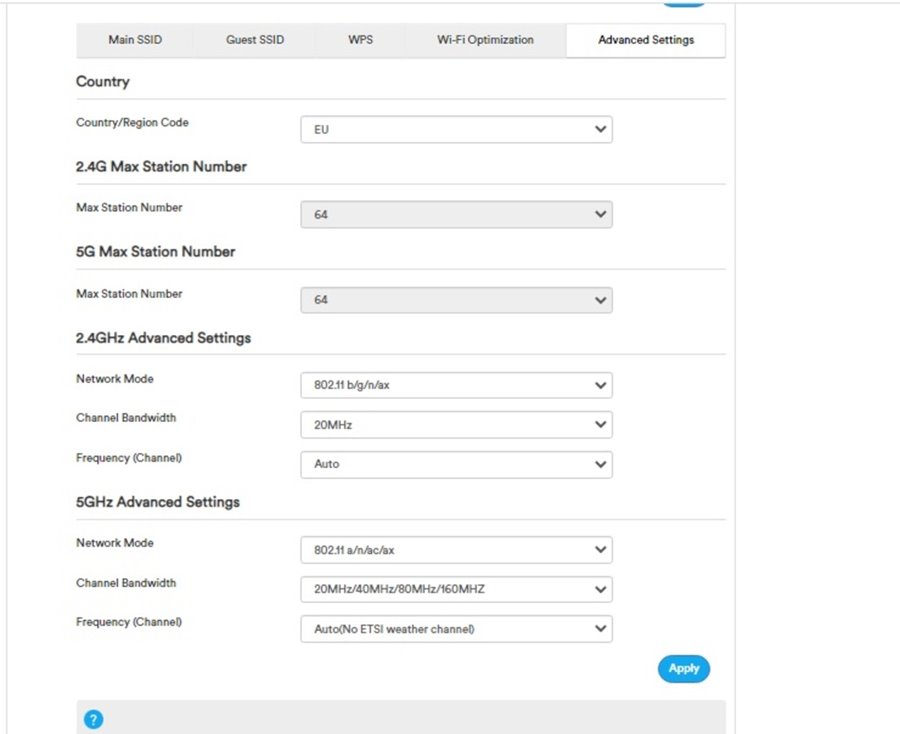The height and width of the screenshot is (734, 900).
Task: Open the Wi-Fi Optimization tab
Action: point(485,40)
